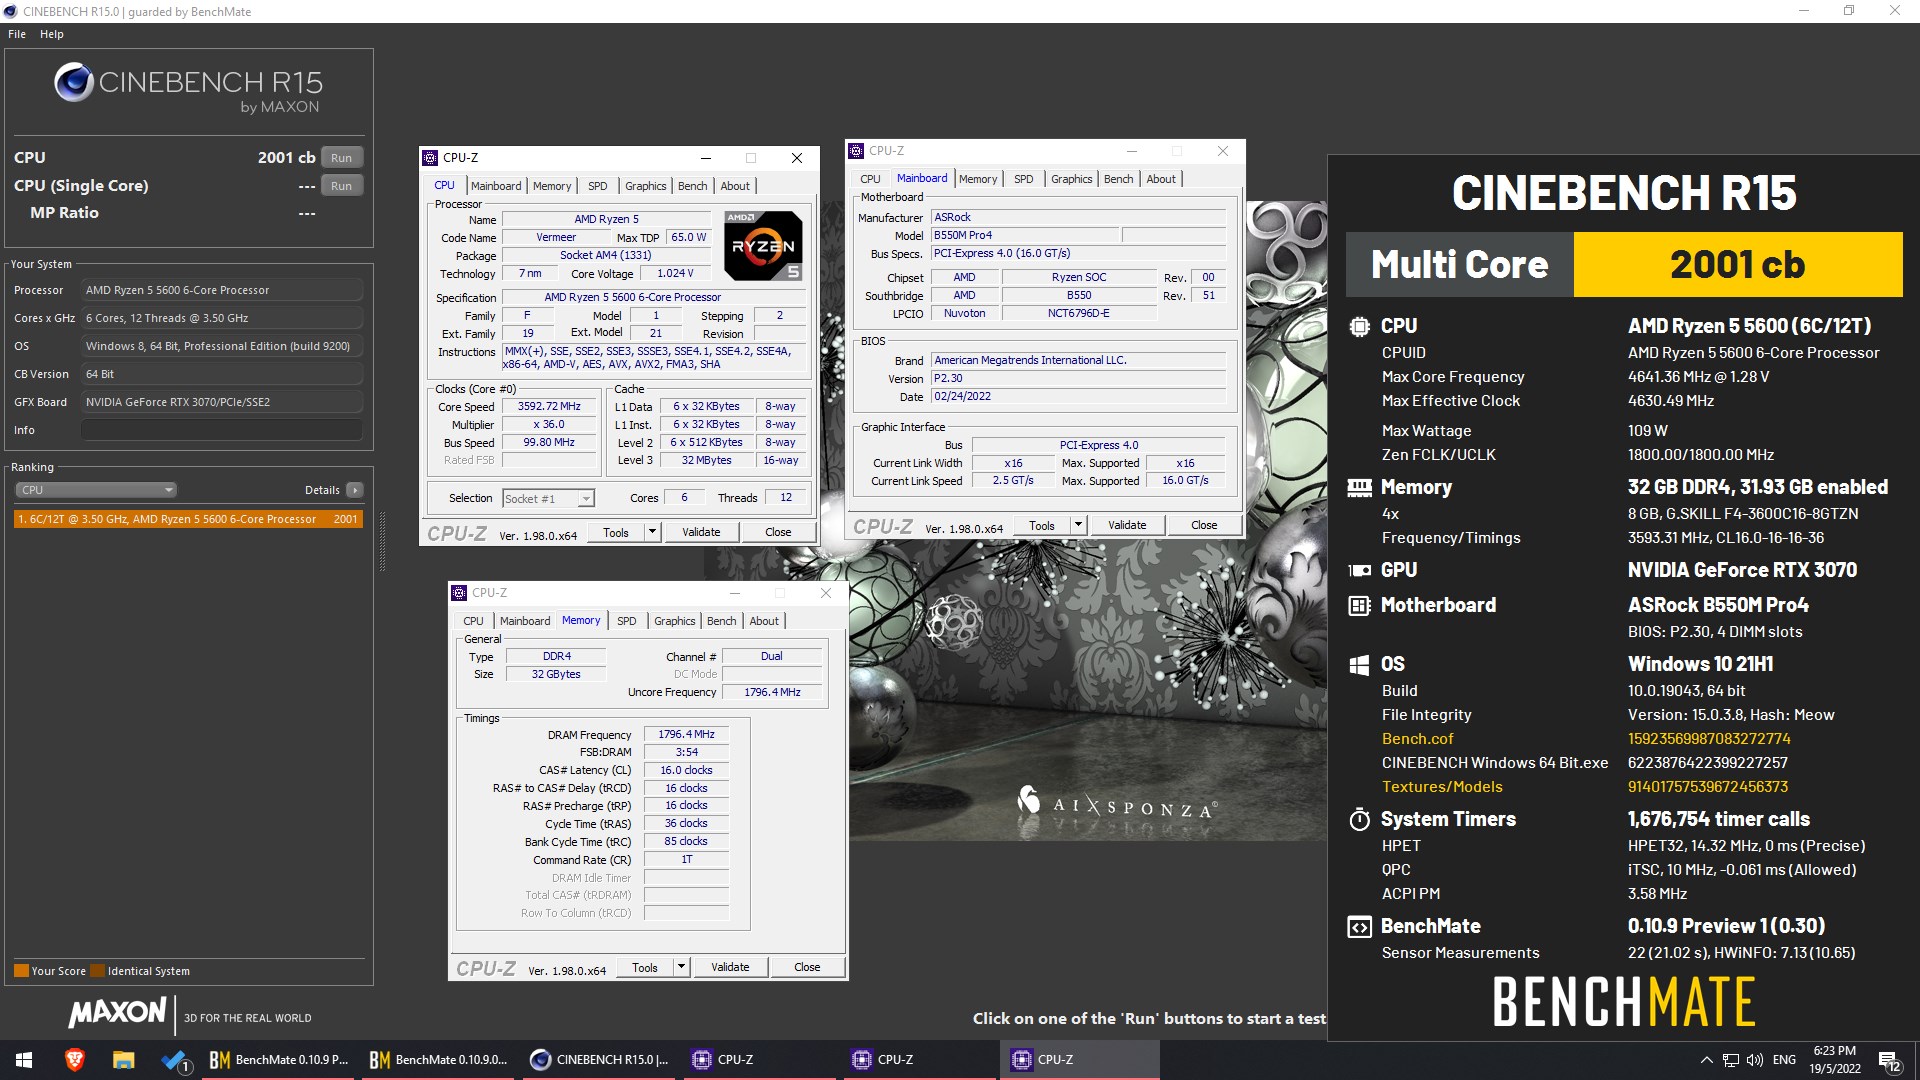Expand Tools dropdown arrow in Memory CPU-Z window
The image size is (1920, 1080).
coord(682,967)
